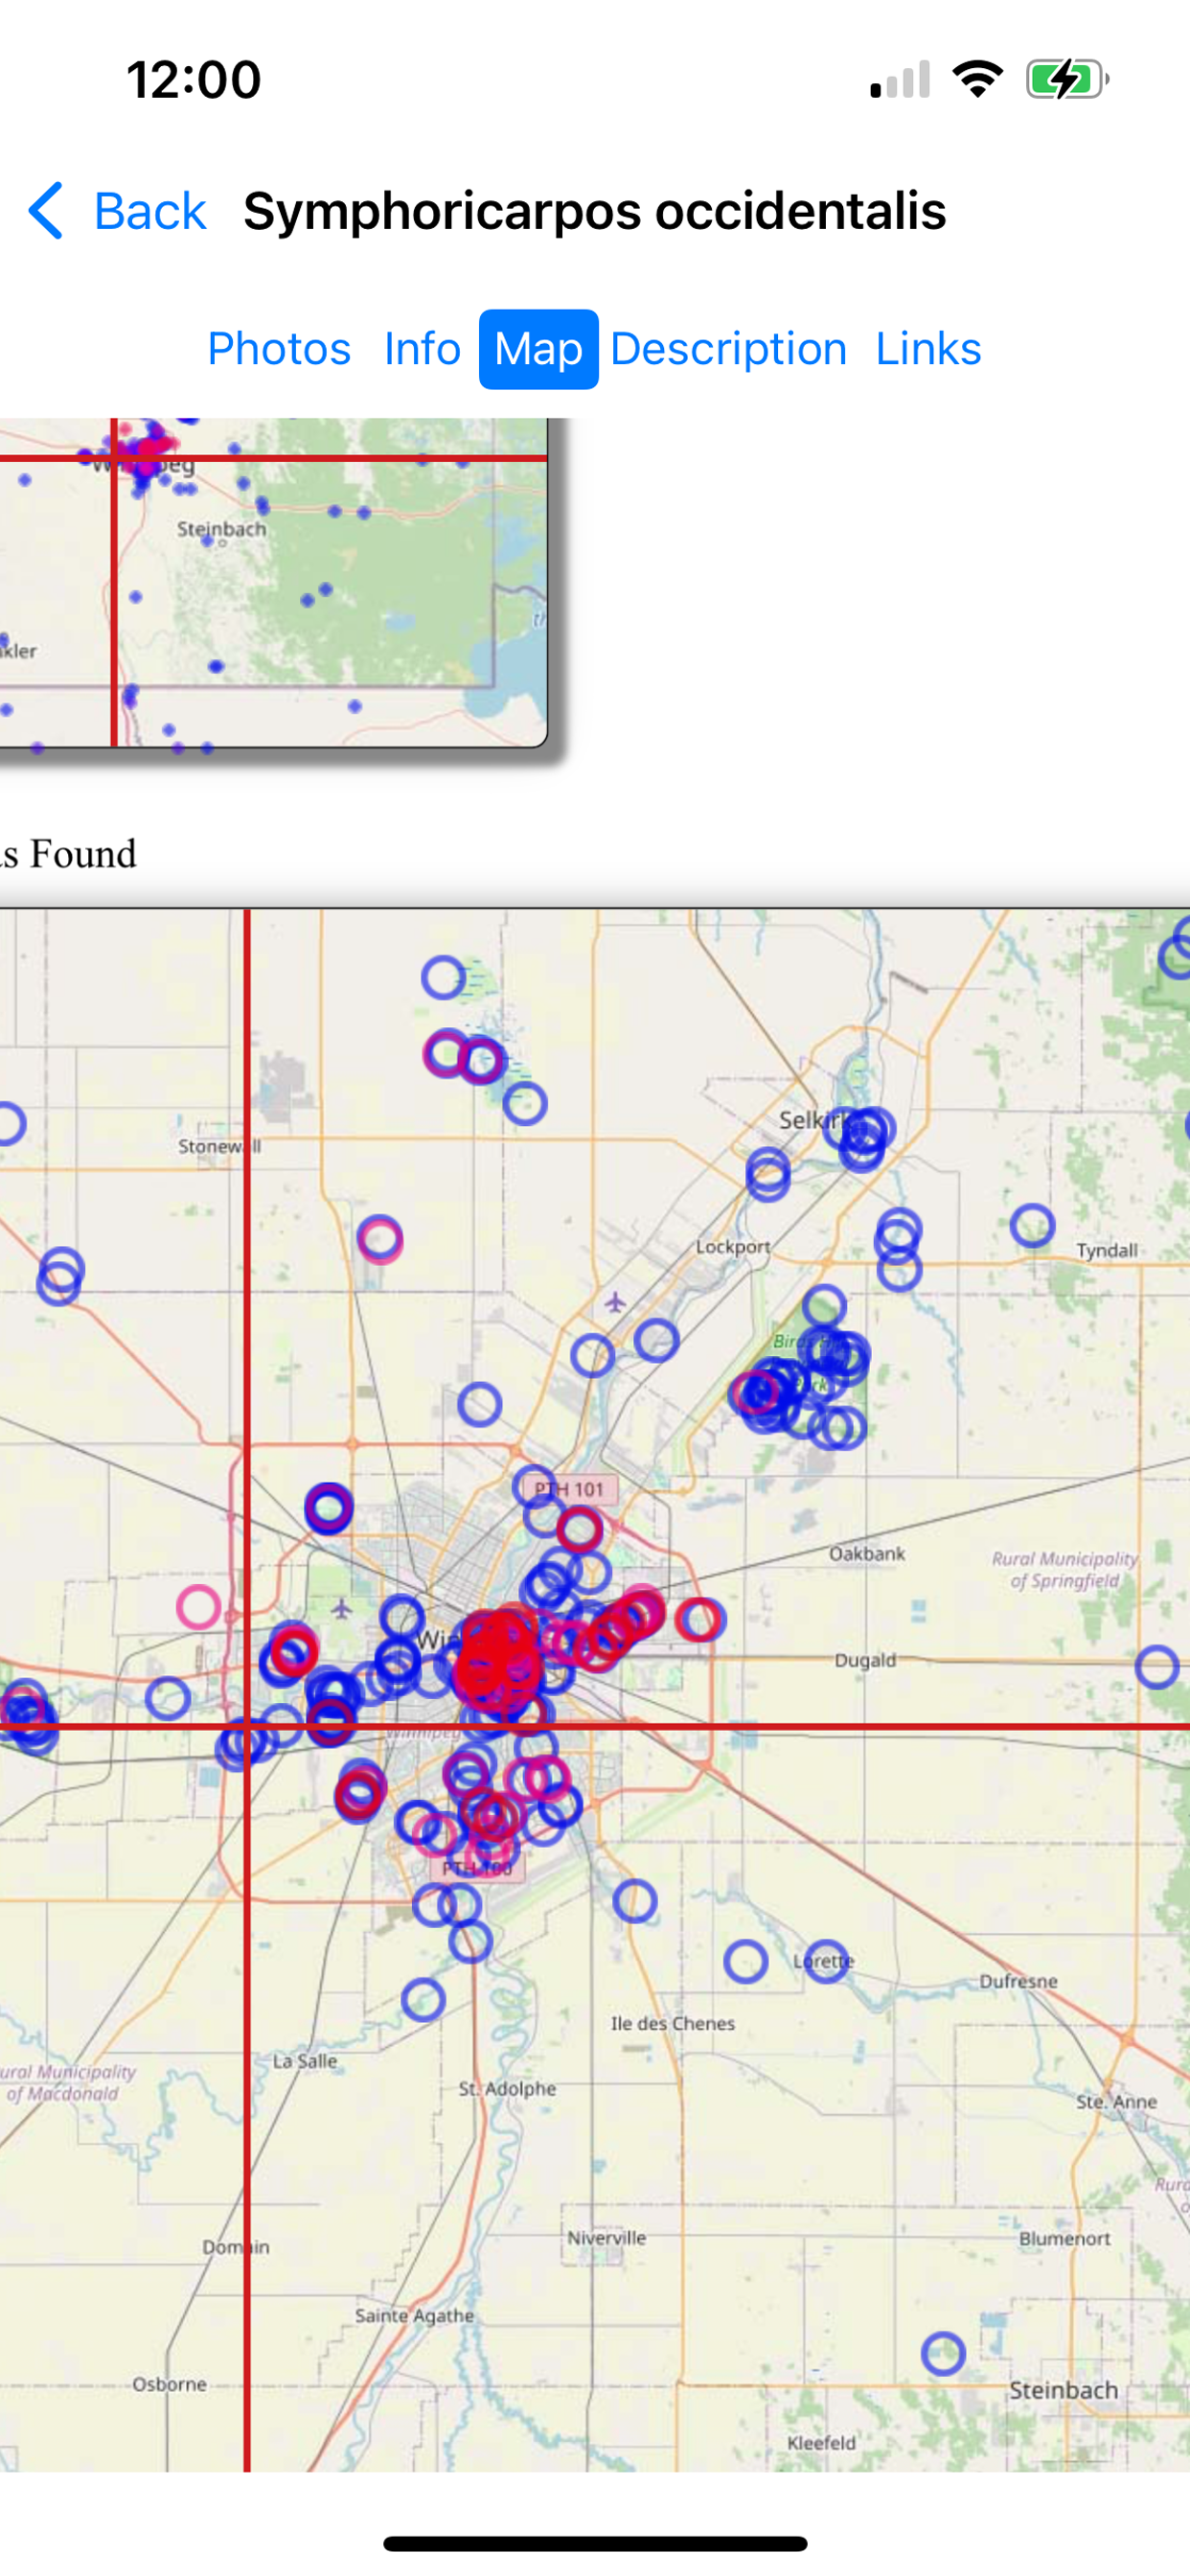
Task: Click the Rural Municipality of Springfield label
Action: [x=1064, y=1570]
